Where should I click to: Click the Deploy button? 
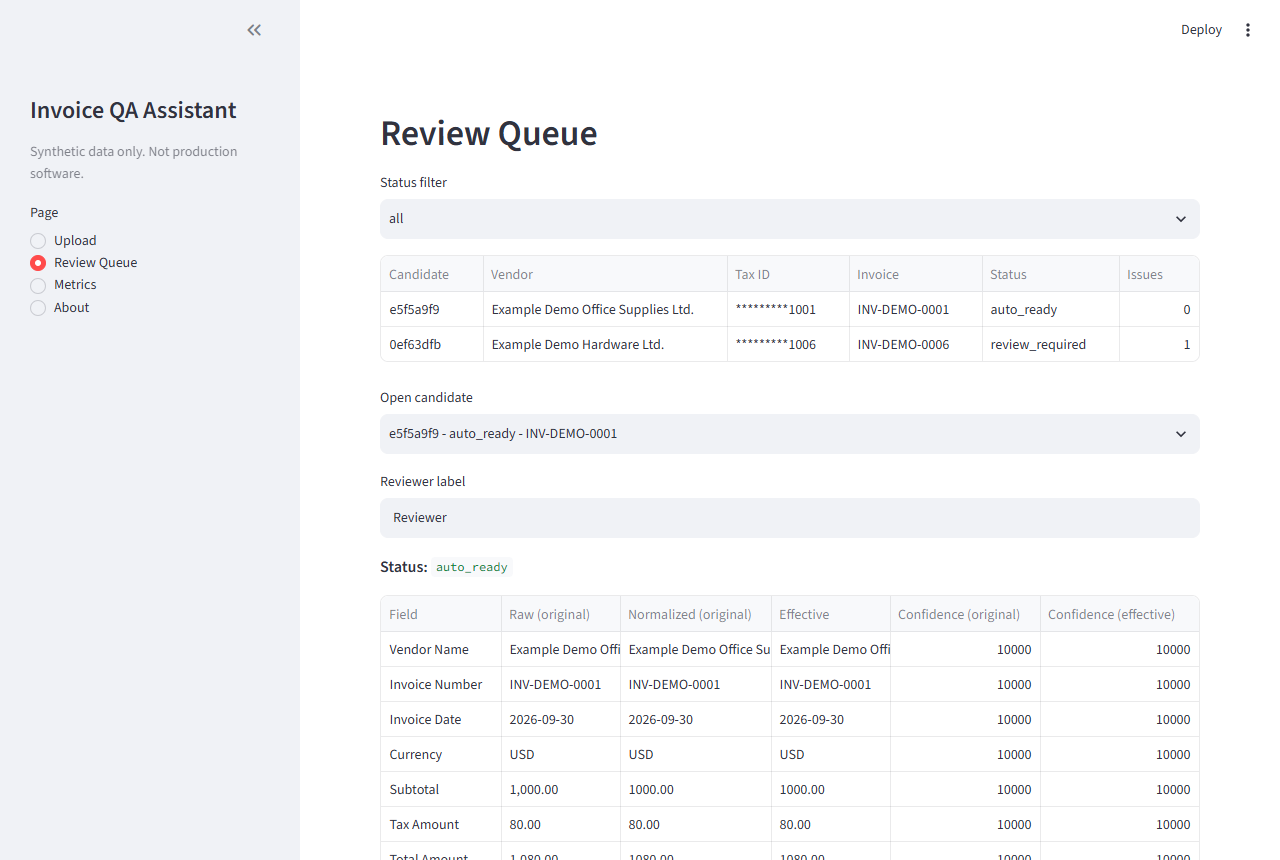coord(1201,30)
